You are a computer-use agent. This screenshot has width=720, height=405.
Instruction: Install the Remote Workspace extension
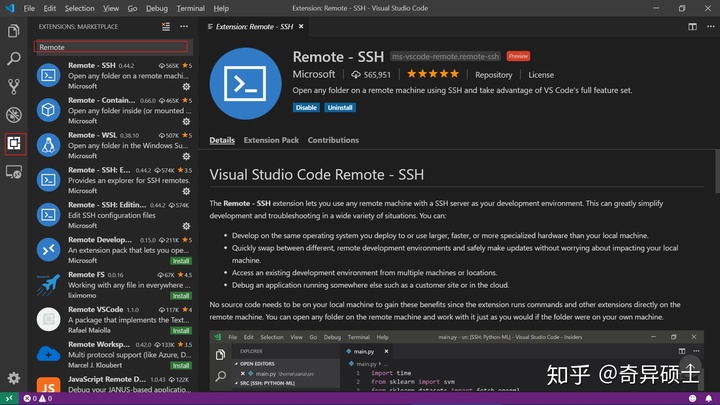point(181,366)
